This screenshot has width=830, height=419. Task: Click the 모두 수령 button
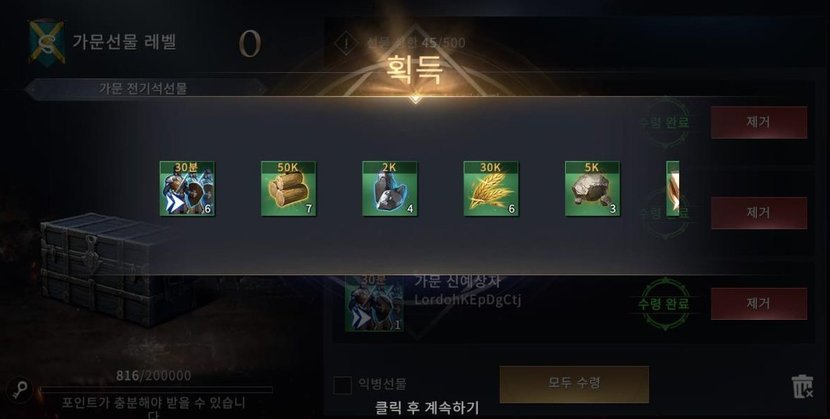click(574, 384)
